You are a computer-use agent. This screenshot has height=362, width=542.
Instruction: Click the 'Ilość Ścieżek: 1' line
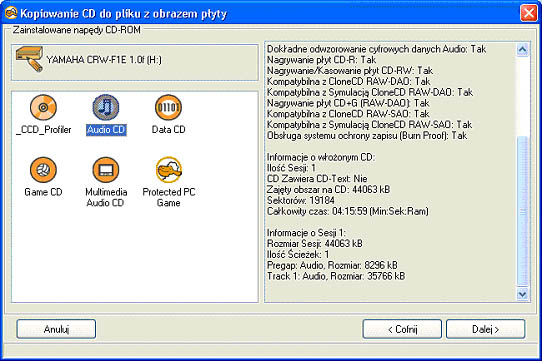pyautogui.click(x=298, y=254)
